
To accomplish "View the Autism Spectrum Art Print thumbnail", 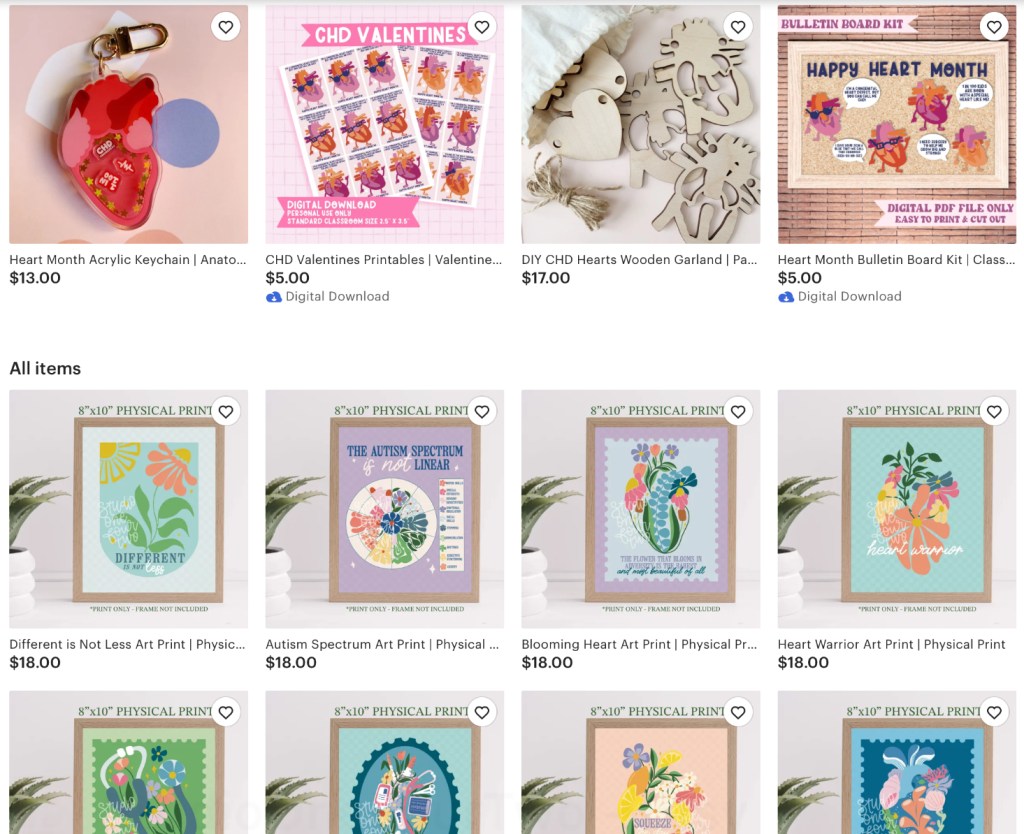I will tap(385, 509).
